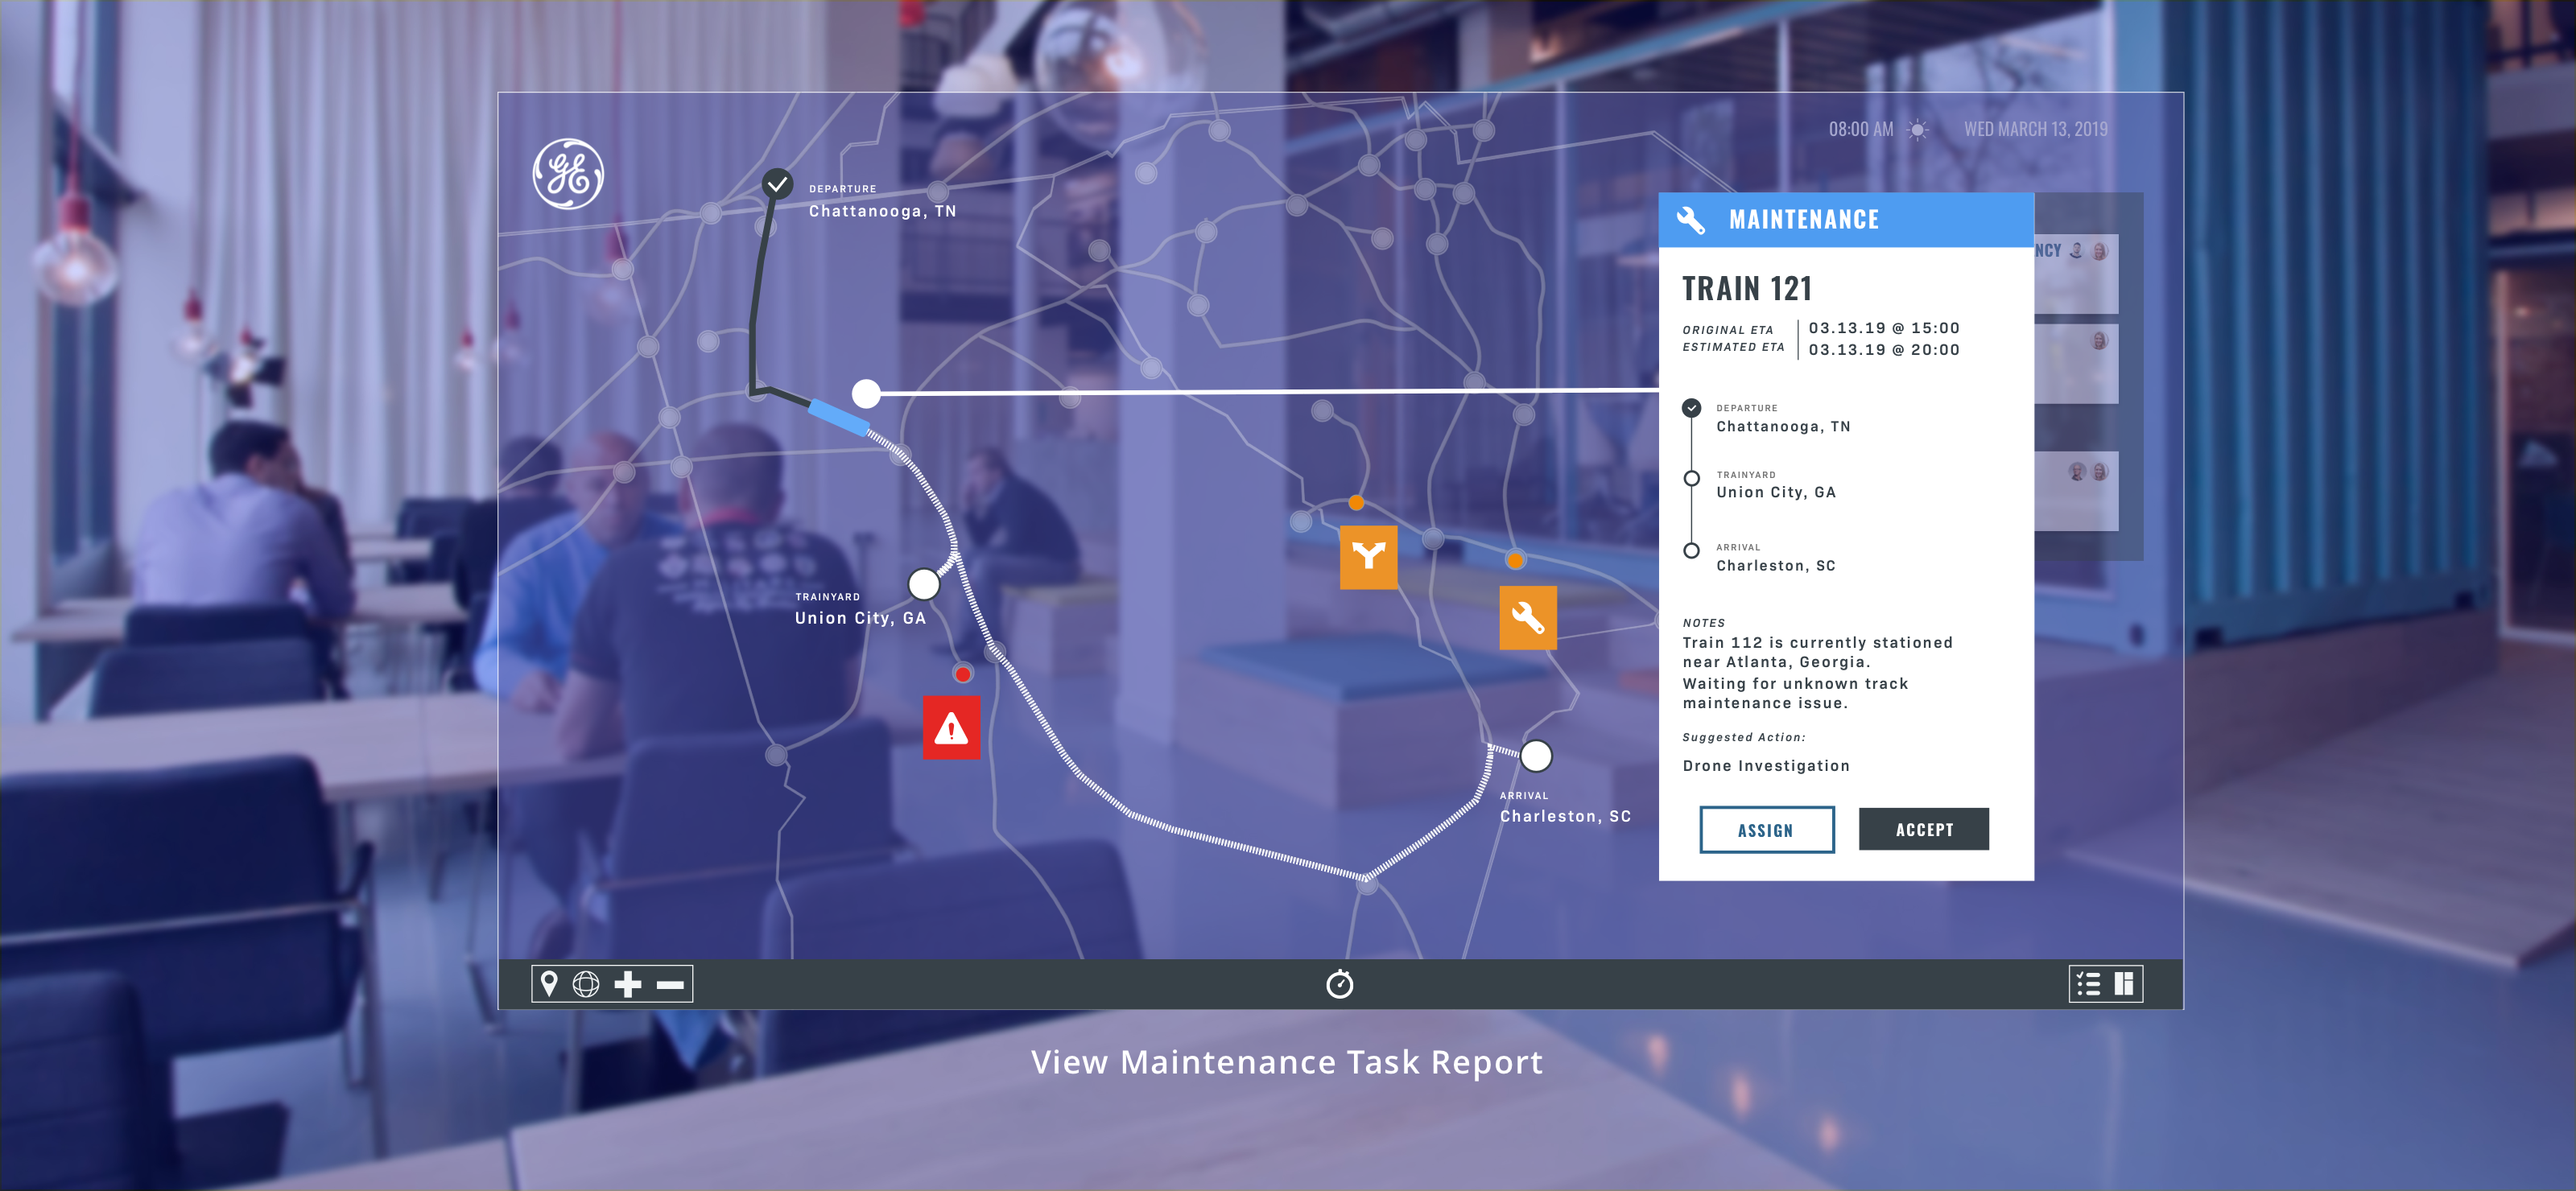Select the Union City trainyard map node

click(923, 584)
